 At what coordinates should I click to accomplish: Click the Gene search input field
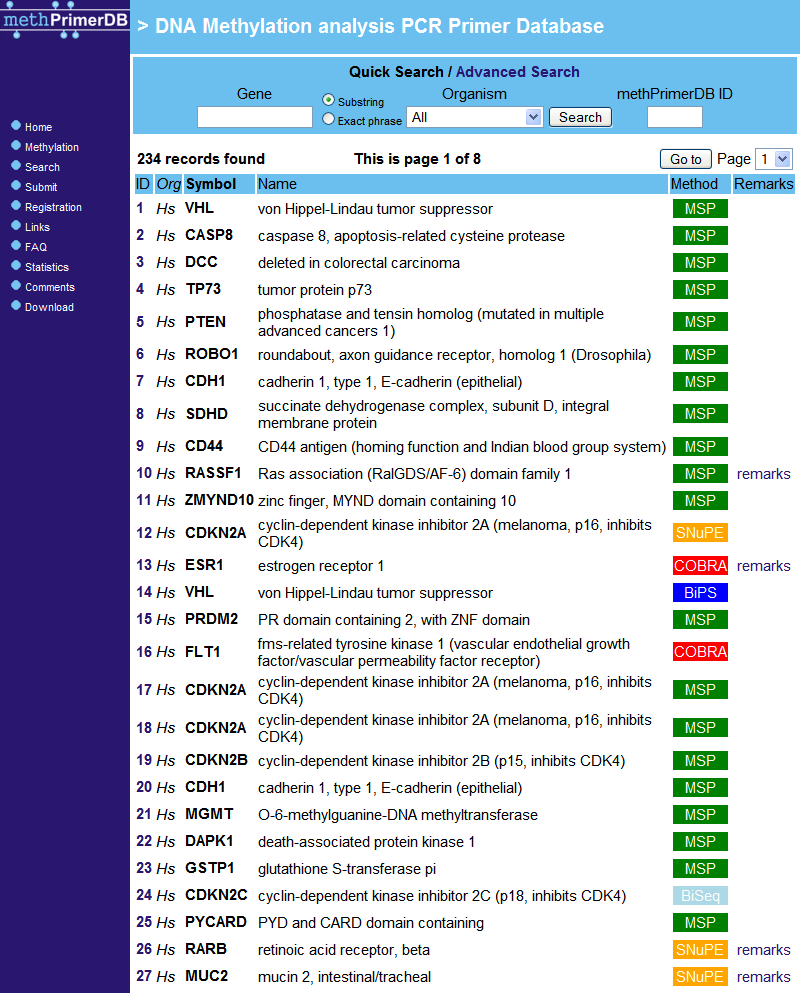tap(255, 117)
